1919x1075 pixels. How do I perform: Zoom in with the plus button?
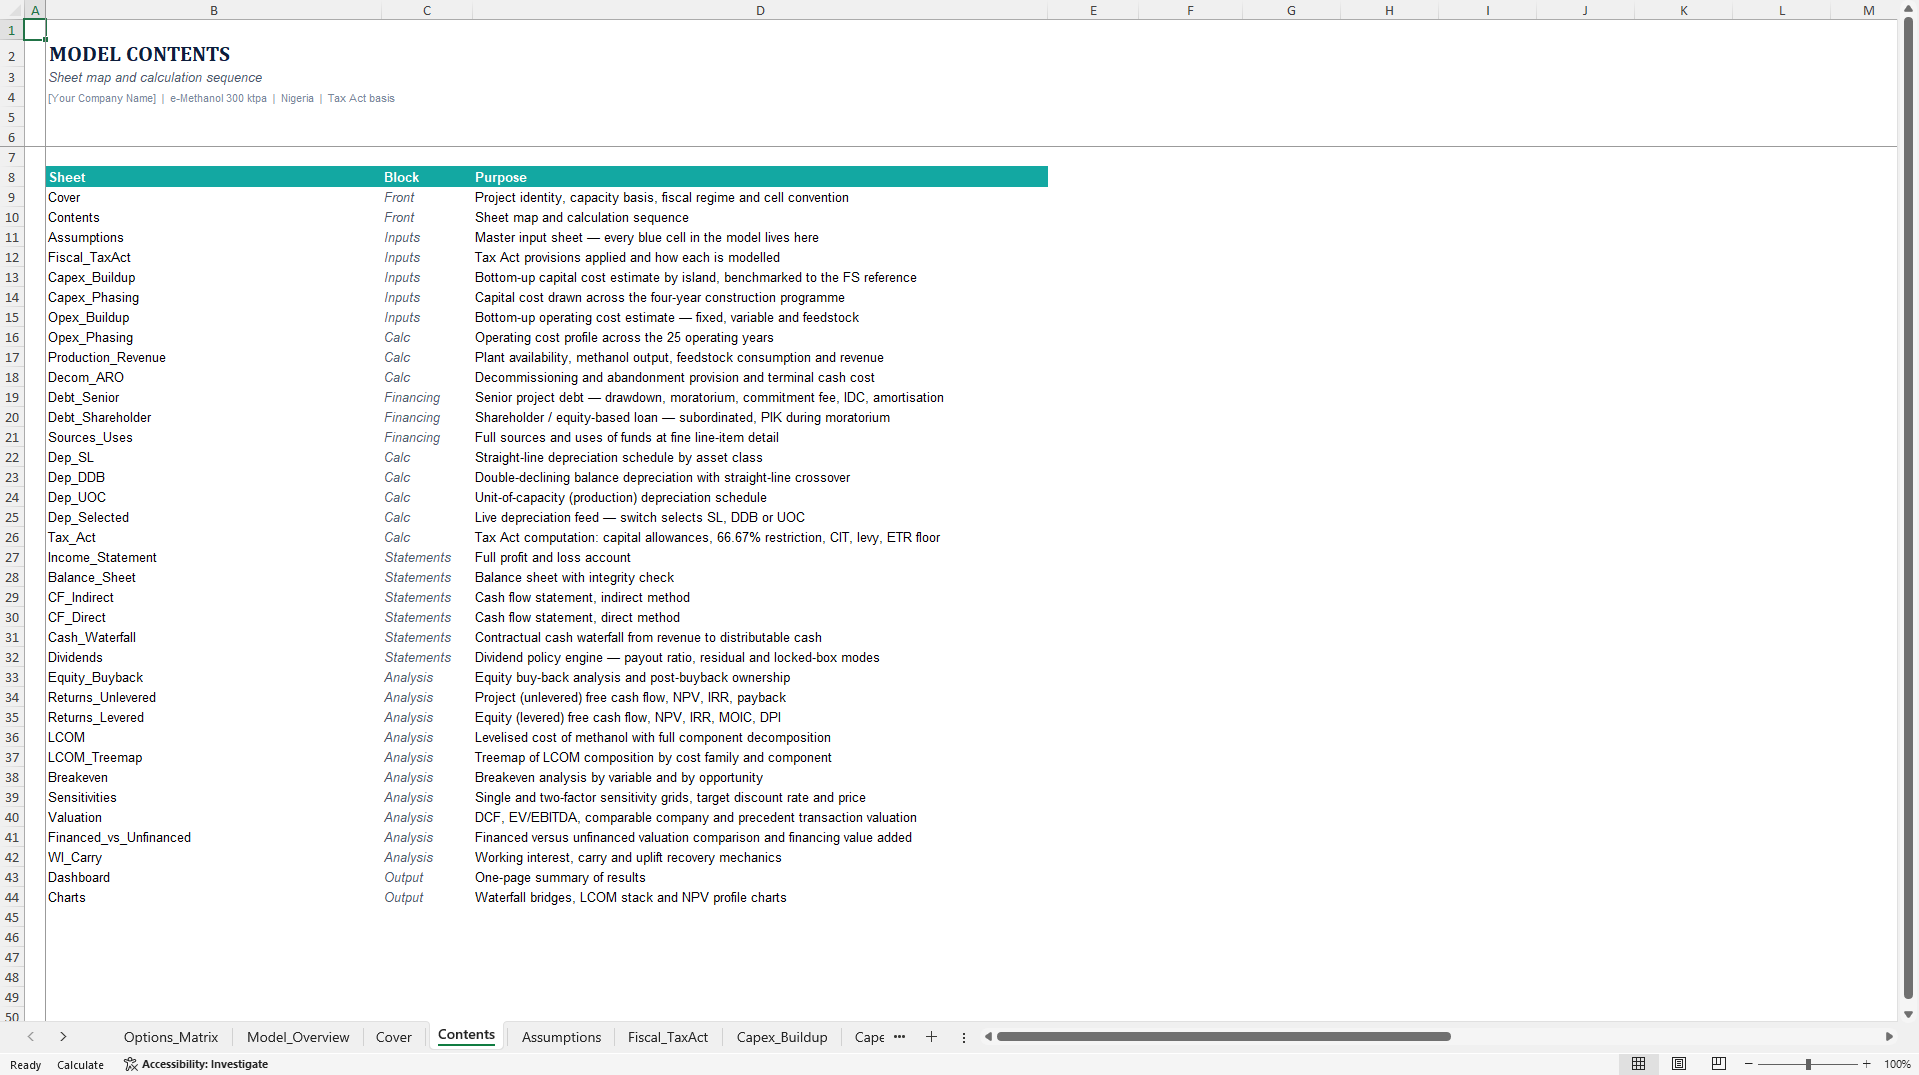[x=1866, y=1064]
